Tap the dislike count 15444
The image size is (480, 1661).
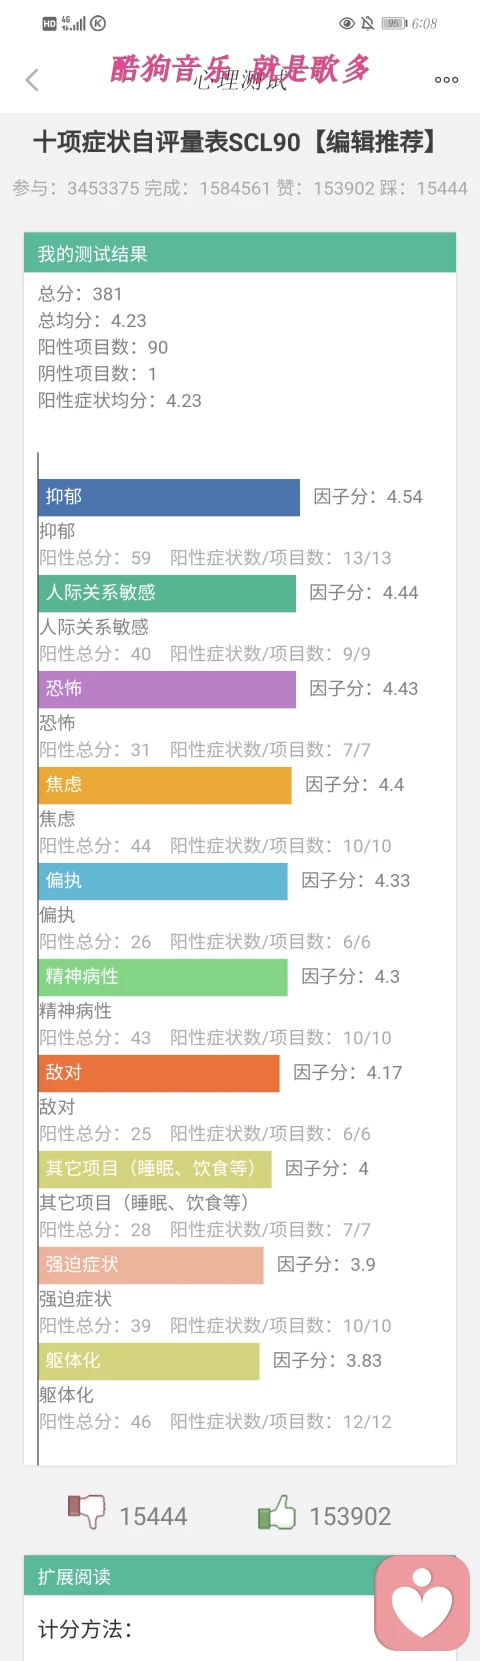pos(153,1517)
